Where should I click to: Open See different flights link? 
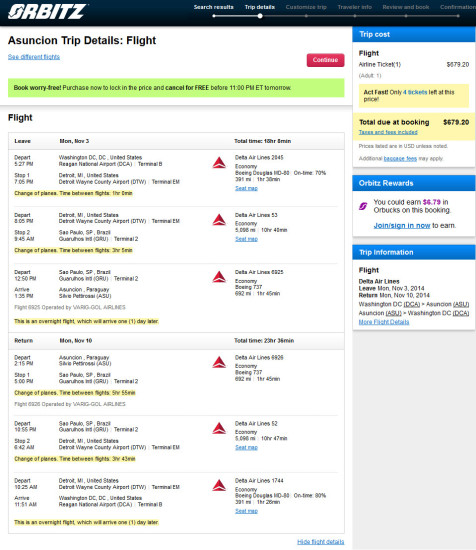point(34,57)
